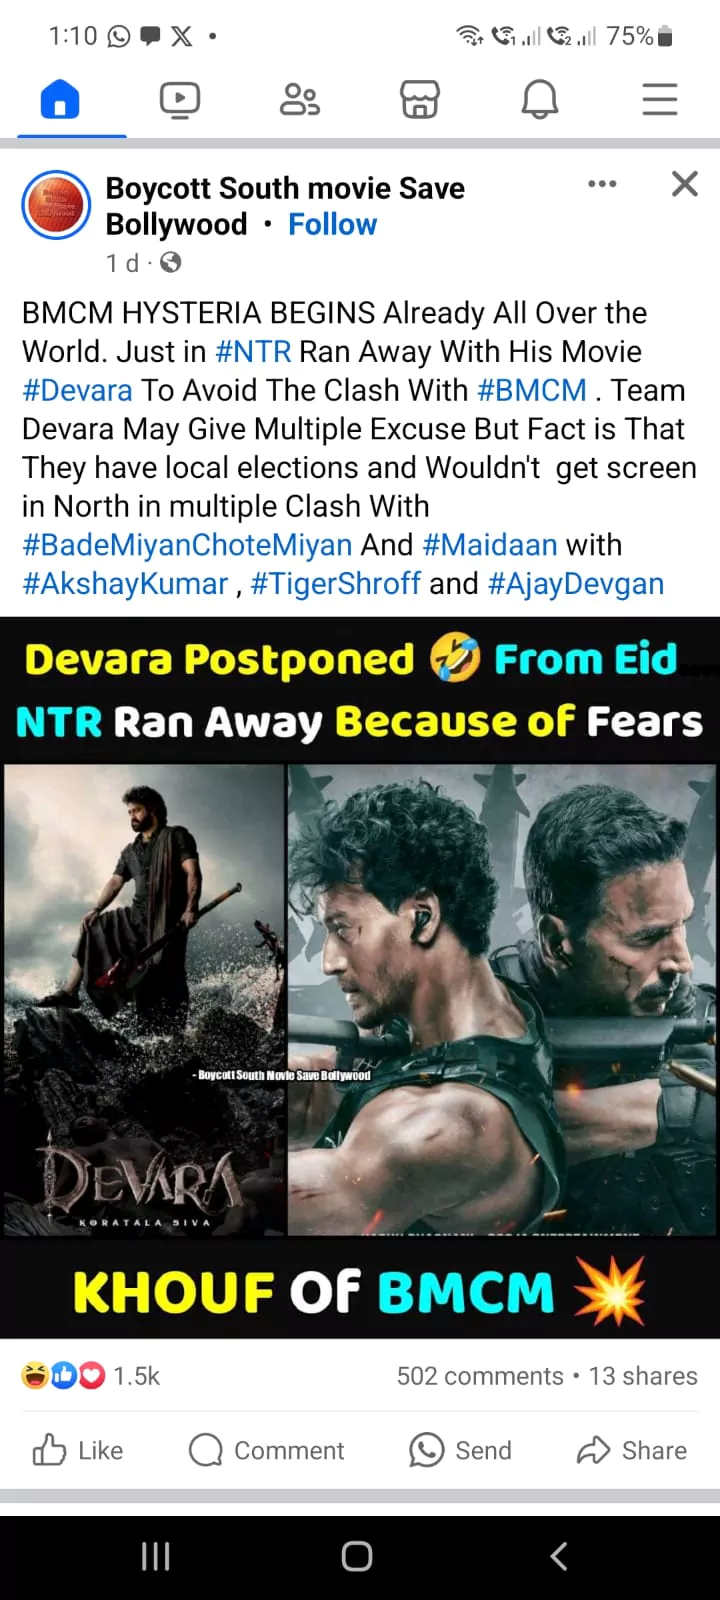Open the #Devara hashtag link

point(77,390)
